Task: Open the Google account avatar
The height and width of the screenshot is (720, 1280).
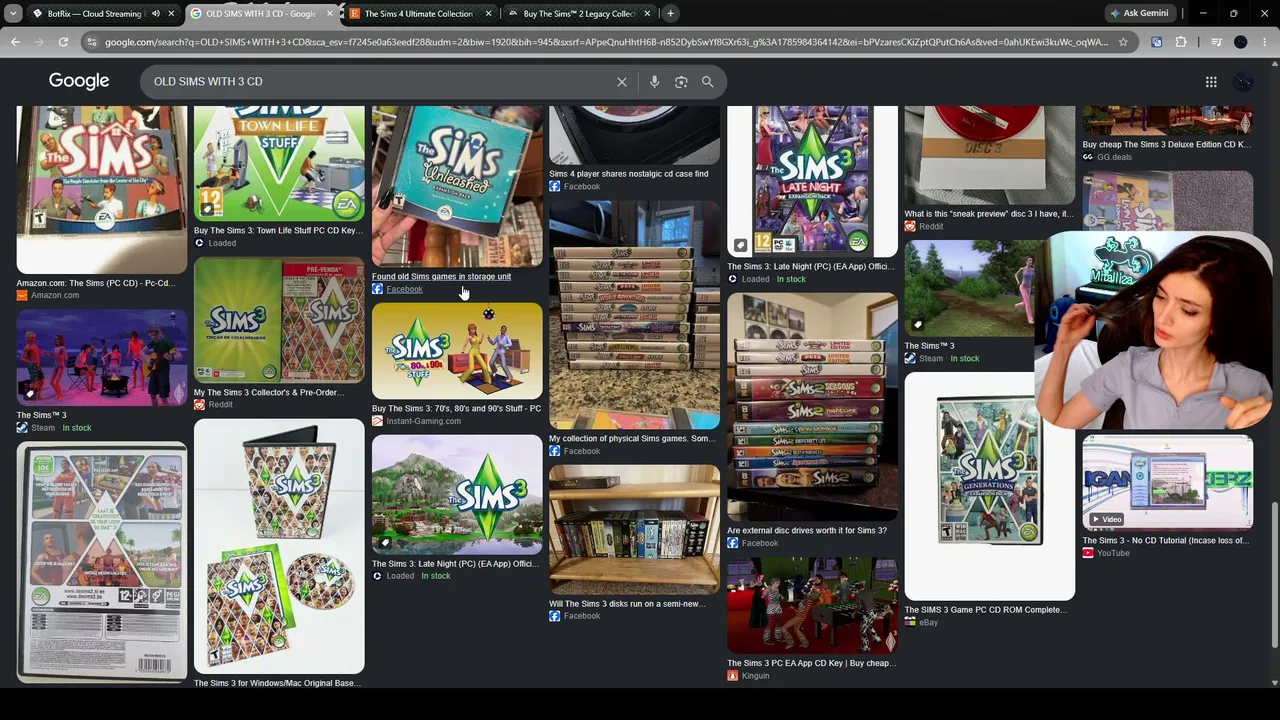Action: [1244, 82]
